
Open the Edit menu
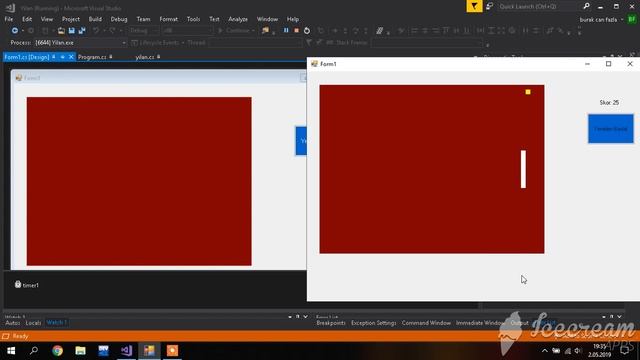coord(27,19)
